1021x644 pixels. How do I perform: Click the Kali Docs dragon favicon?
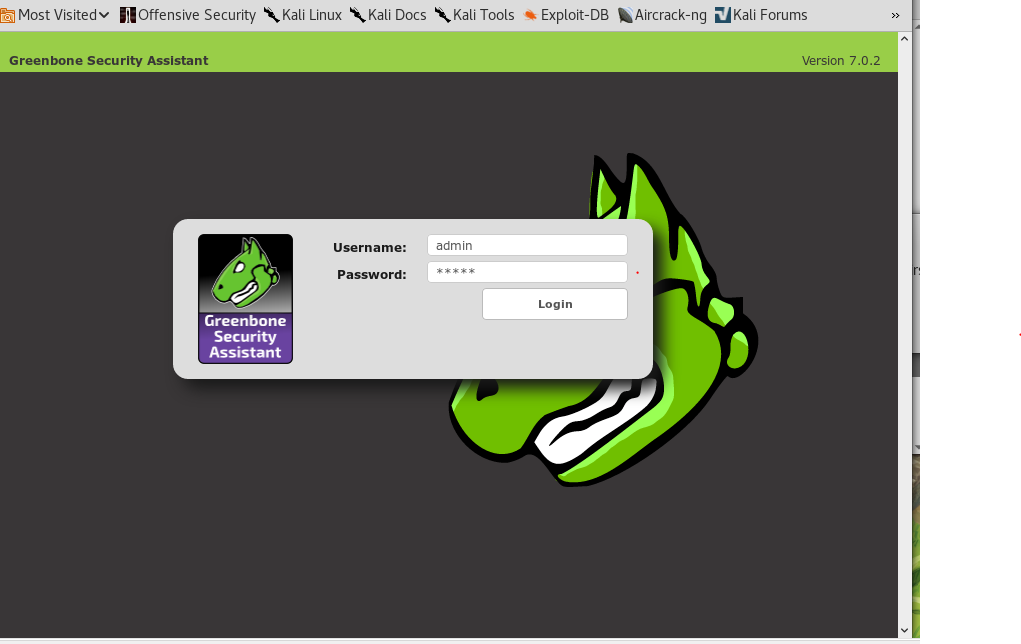[x=357, y=14]
